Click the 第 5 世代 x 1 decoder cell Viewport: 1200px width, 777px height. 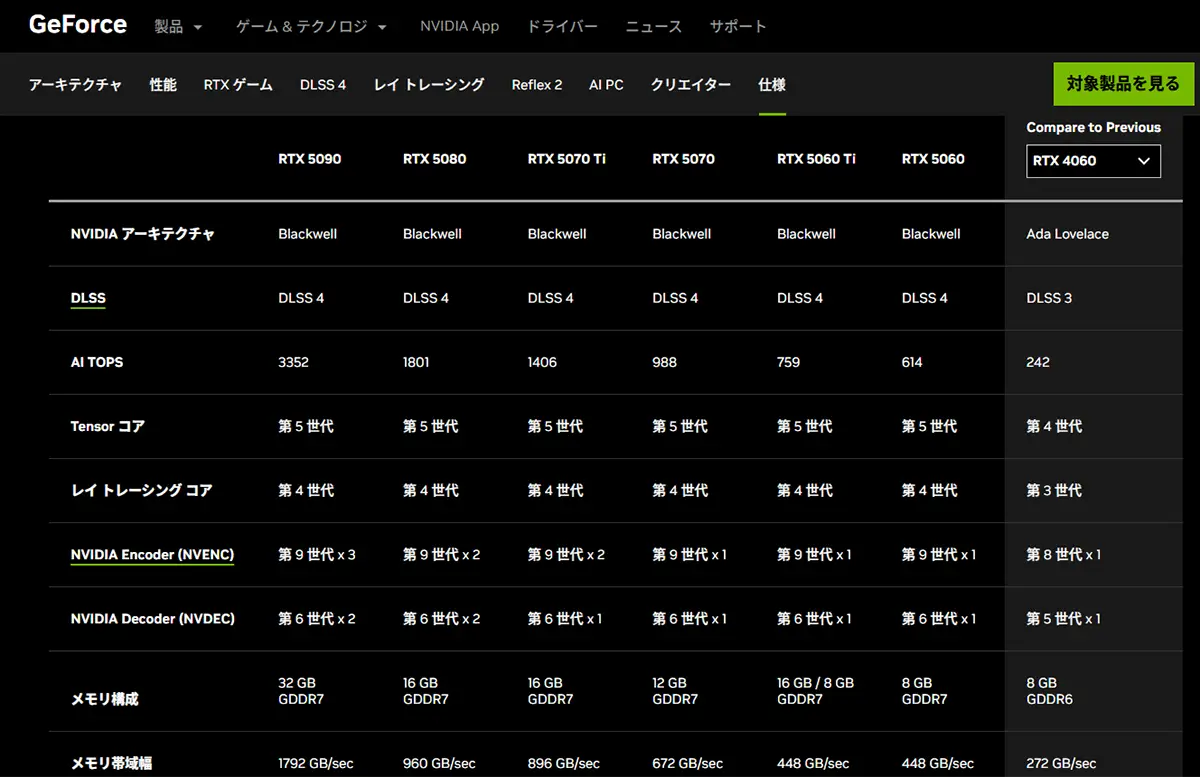coord(1064,618)
